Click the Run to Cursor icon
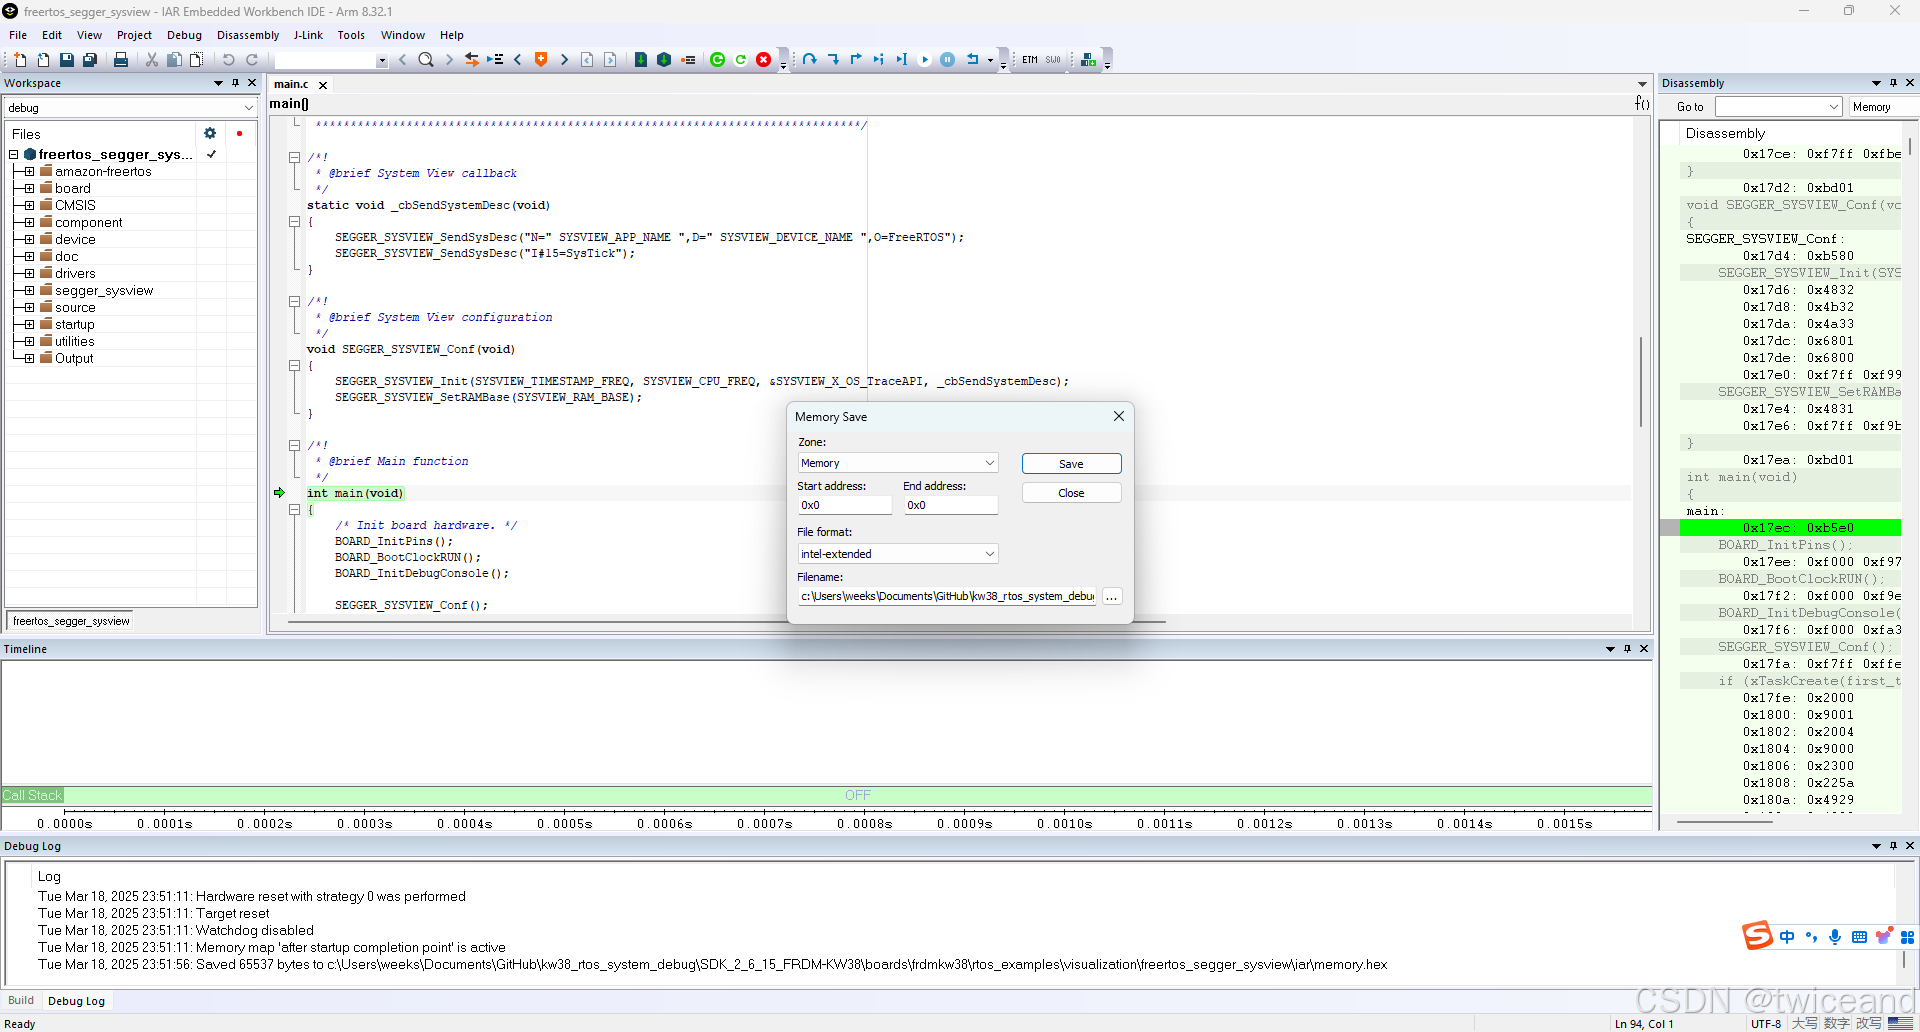 (902, 60)
